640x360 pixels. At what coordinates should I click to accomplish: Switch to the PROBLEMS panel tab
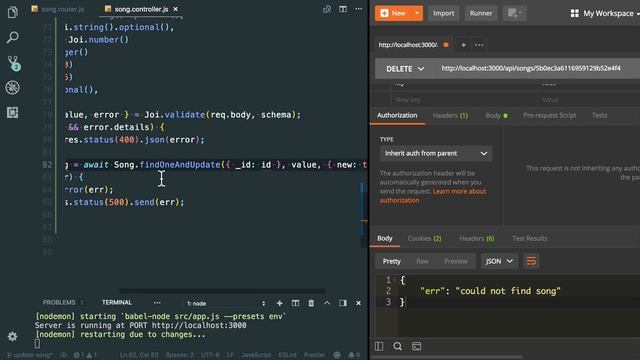point(59,302)
